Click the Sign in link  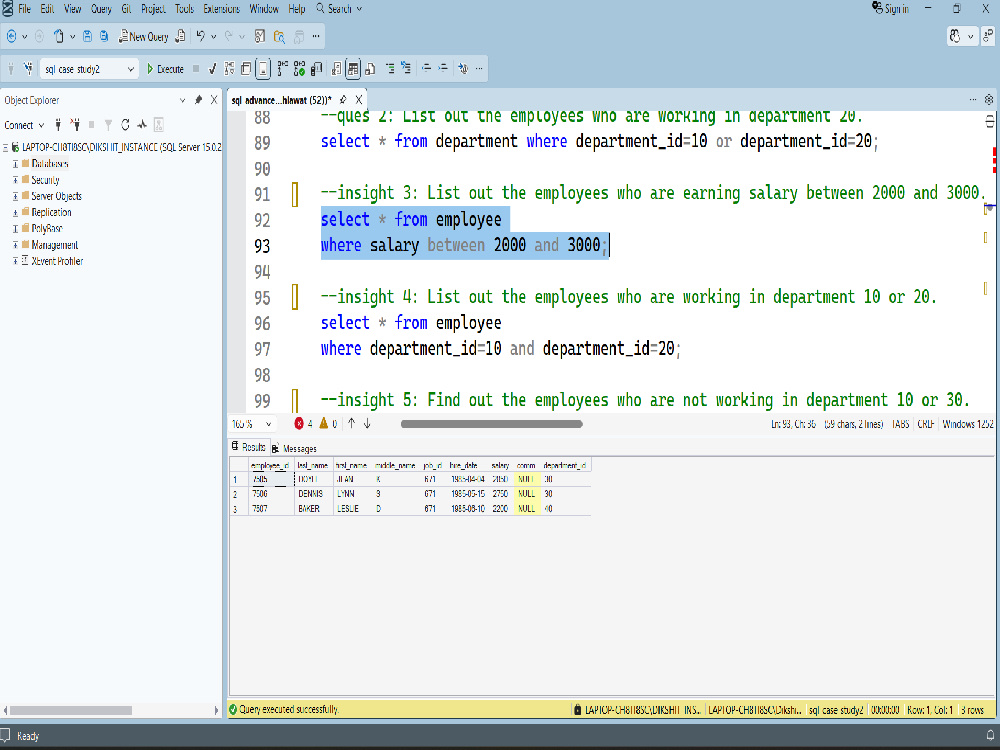890,8
